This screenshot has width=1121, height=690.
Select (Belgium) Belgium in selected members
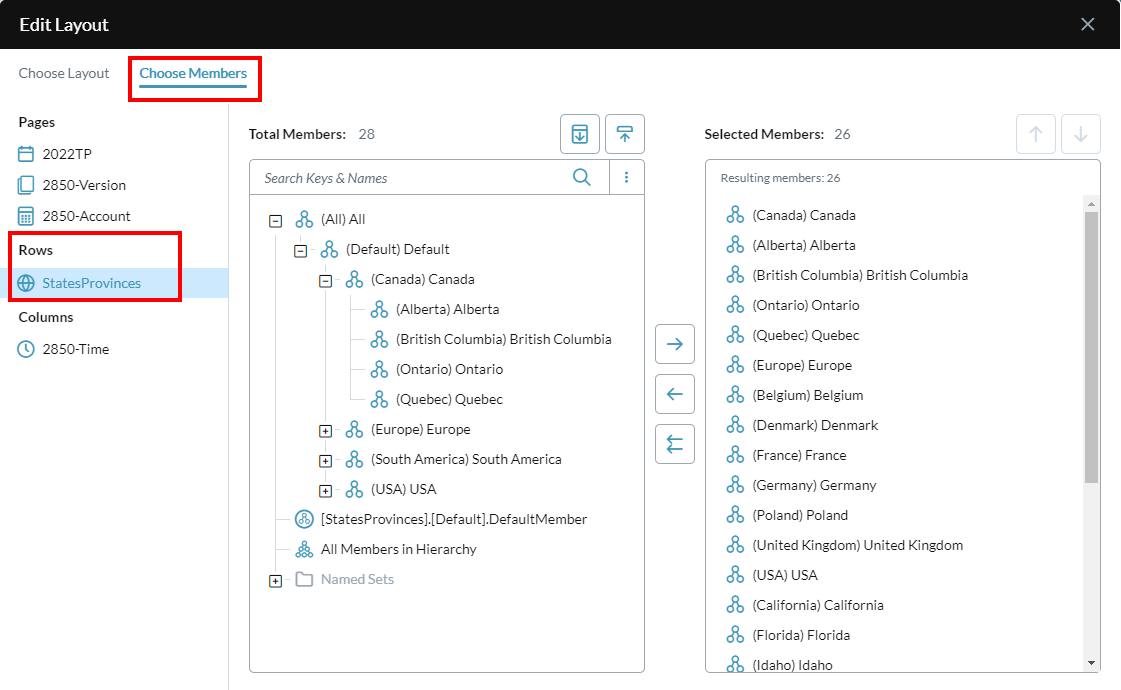[807, 395]
